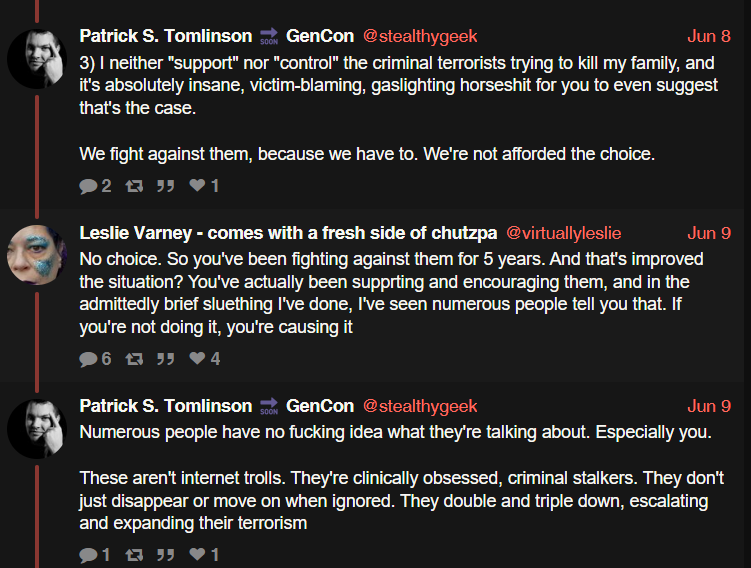
Task: Retweet the 'criminal terrorists' tweet
Action: (134, 185)
